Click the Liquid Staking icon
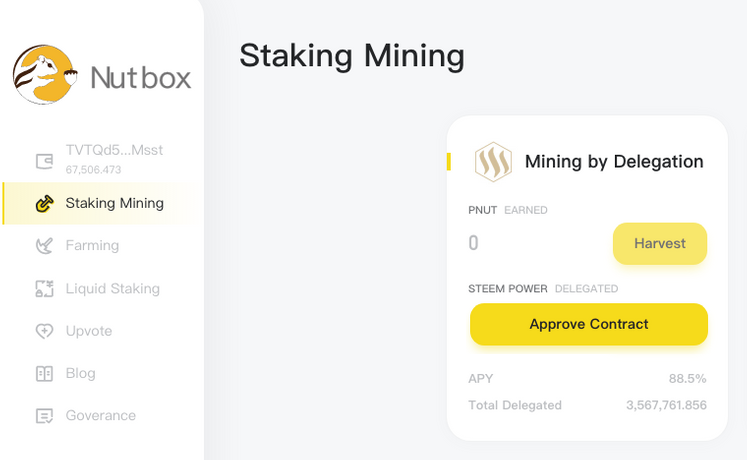This screenshot has height=460, width=747. [44, 289]
